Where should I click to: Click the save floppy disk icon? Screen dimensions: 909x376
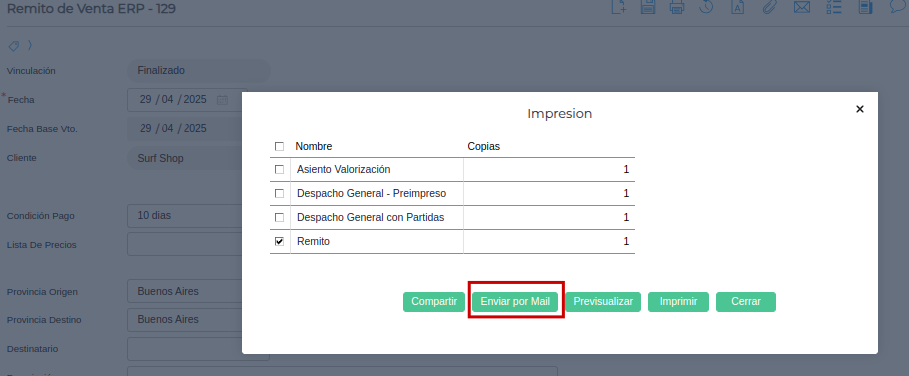648,7
